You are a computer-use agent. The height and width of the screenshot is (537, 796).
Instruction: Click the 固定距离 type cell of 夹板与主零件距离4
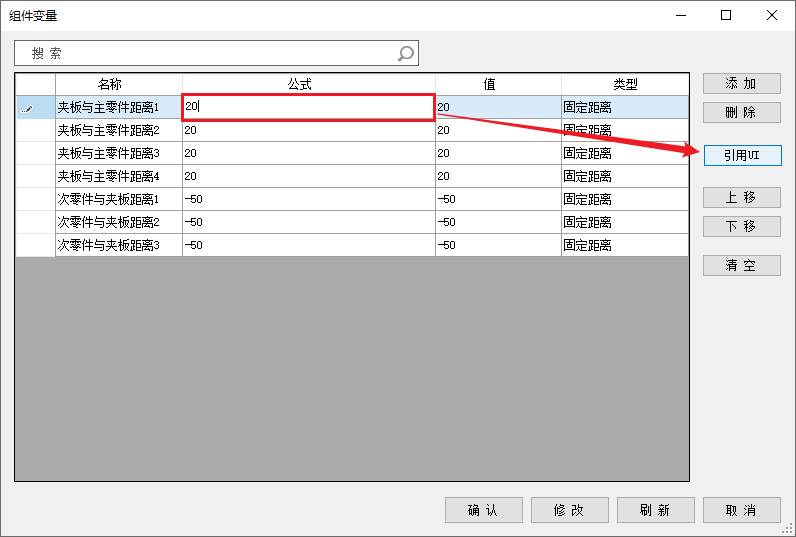click(625, 176)
